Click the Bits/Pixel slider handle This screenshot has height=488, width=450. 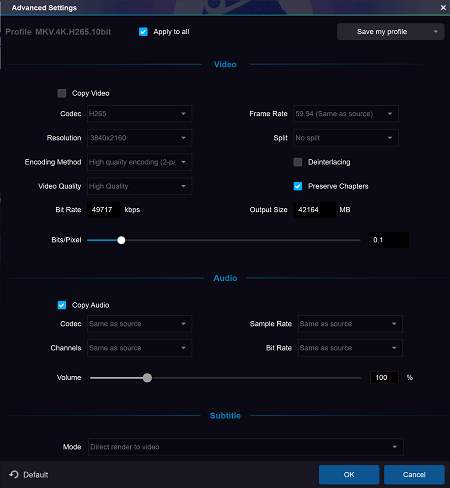121,240
